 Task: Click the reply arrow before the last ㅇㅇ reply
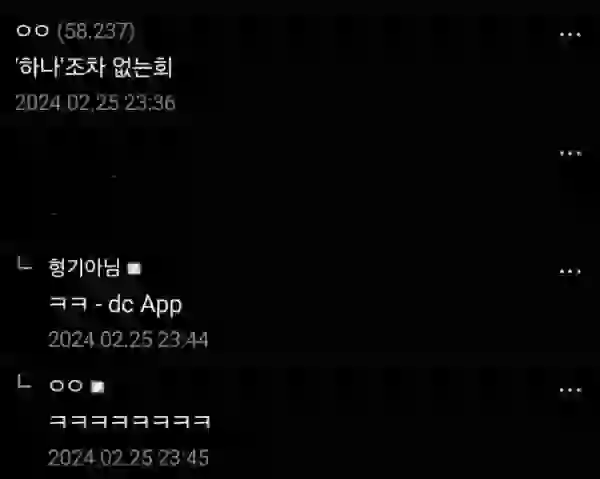click(25, 382)
